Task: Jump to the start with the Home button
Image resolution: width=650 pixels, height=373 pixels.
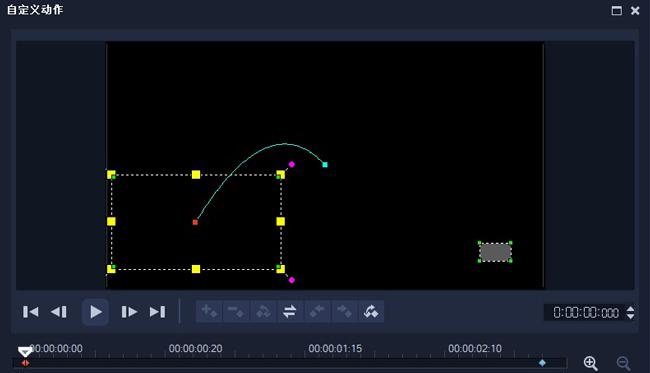Action: pyautogui.click(x=31, y=312)
